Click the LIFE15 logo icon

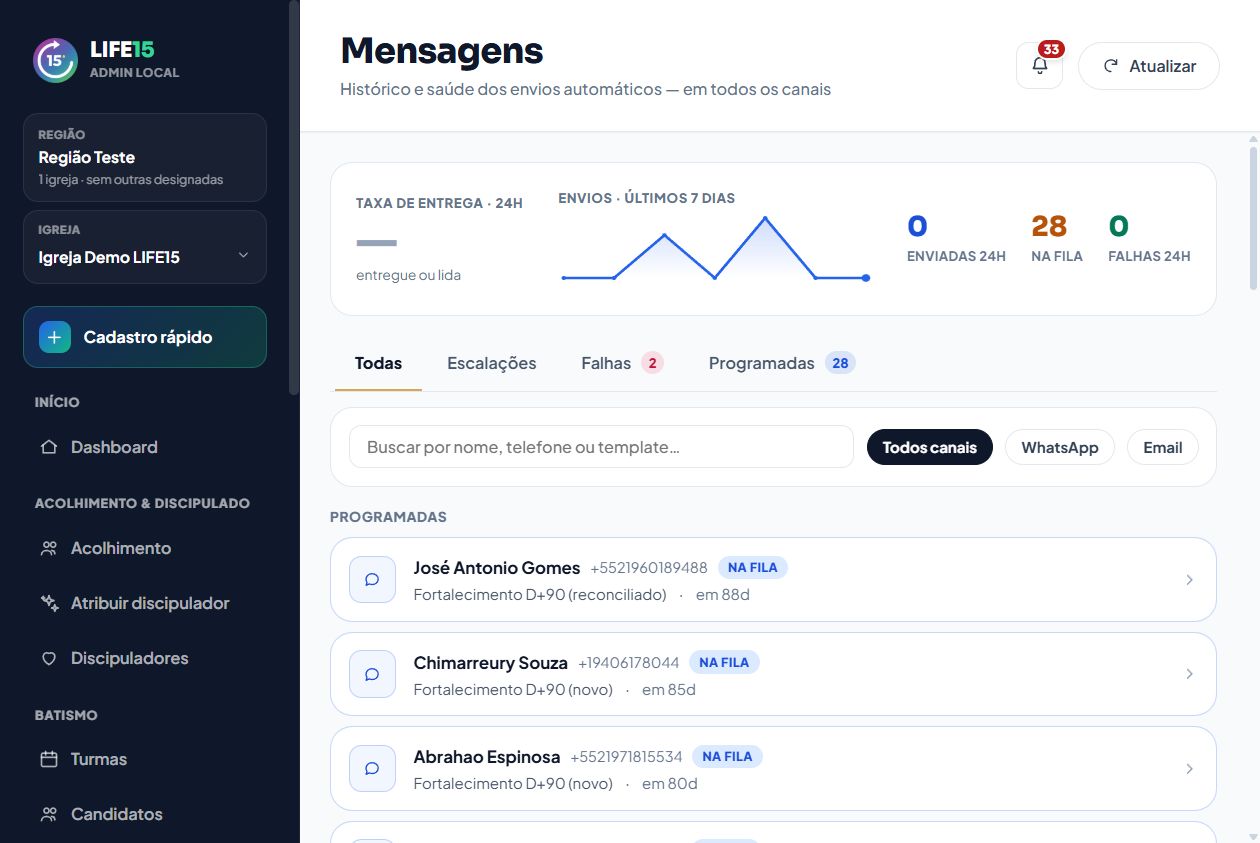pyautogui.click(x=55, y=60)
